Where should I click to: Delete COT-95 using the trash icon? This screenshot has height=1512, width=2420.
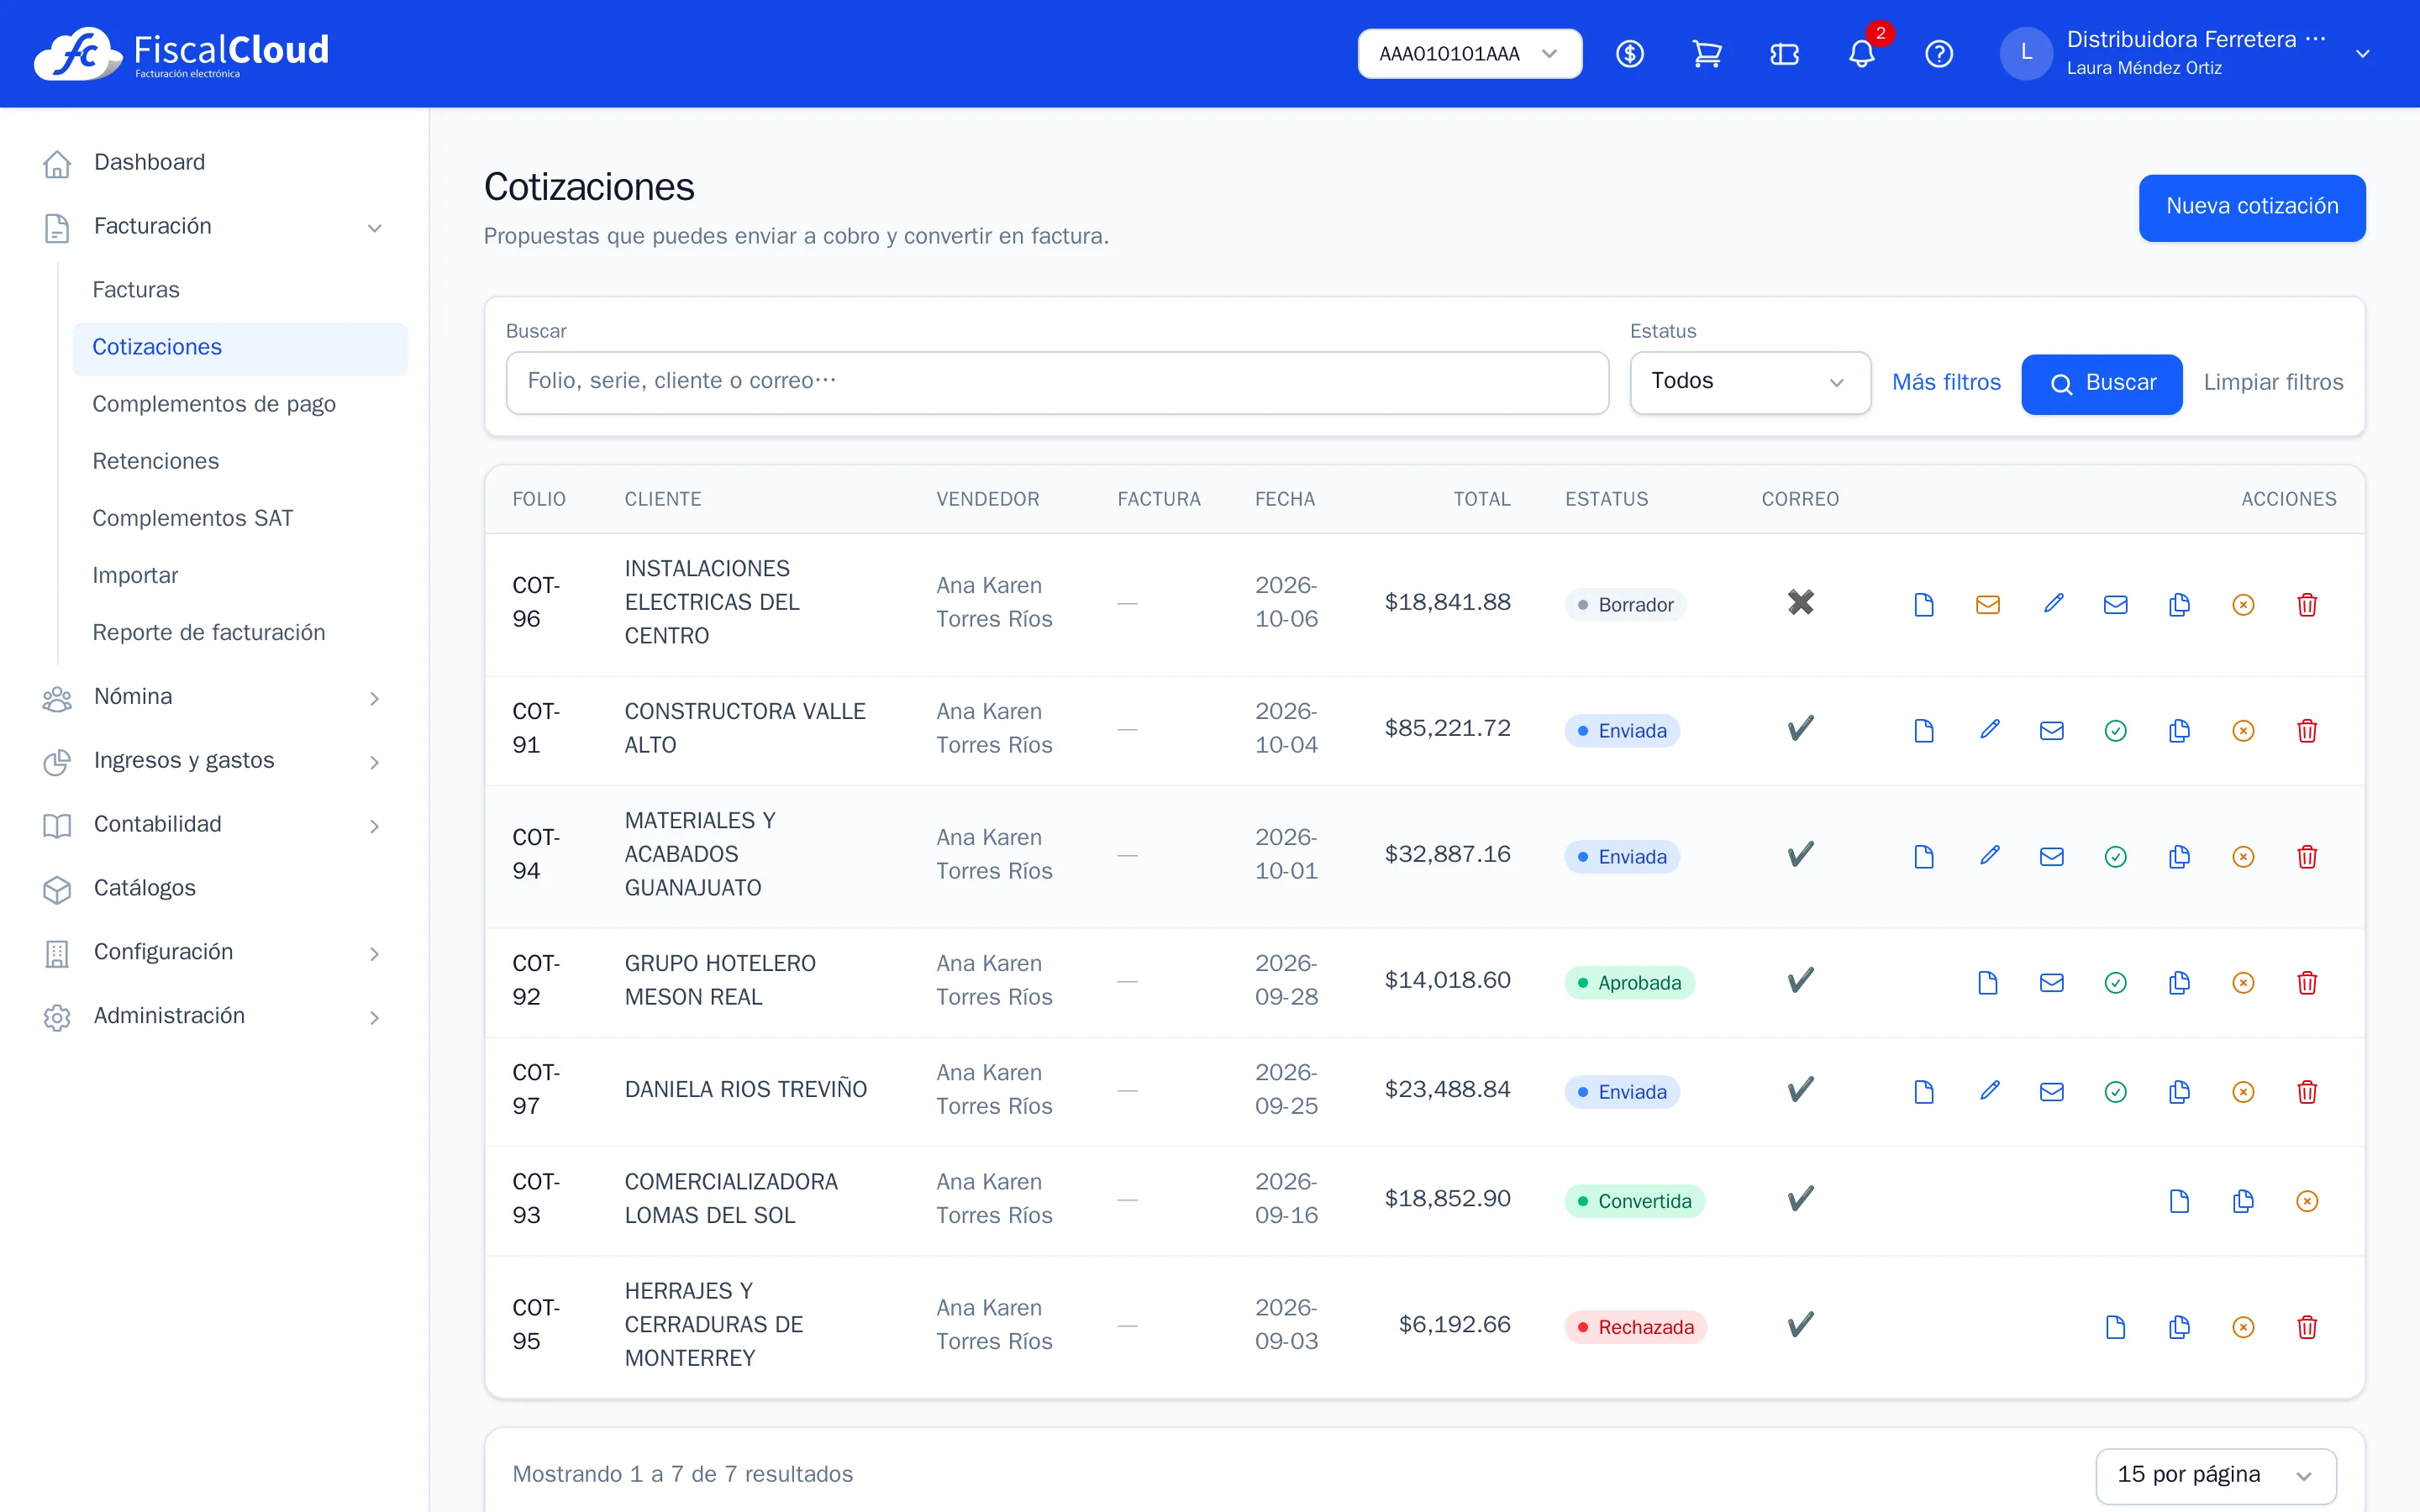[x=2307, y=1327]
